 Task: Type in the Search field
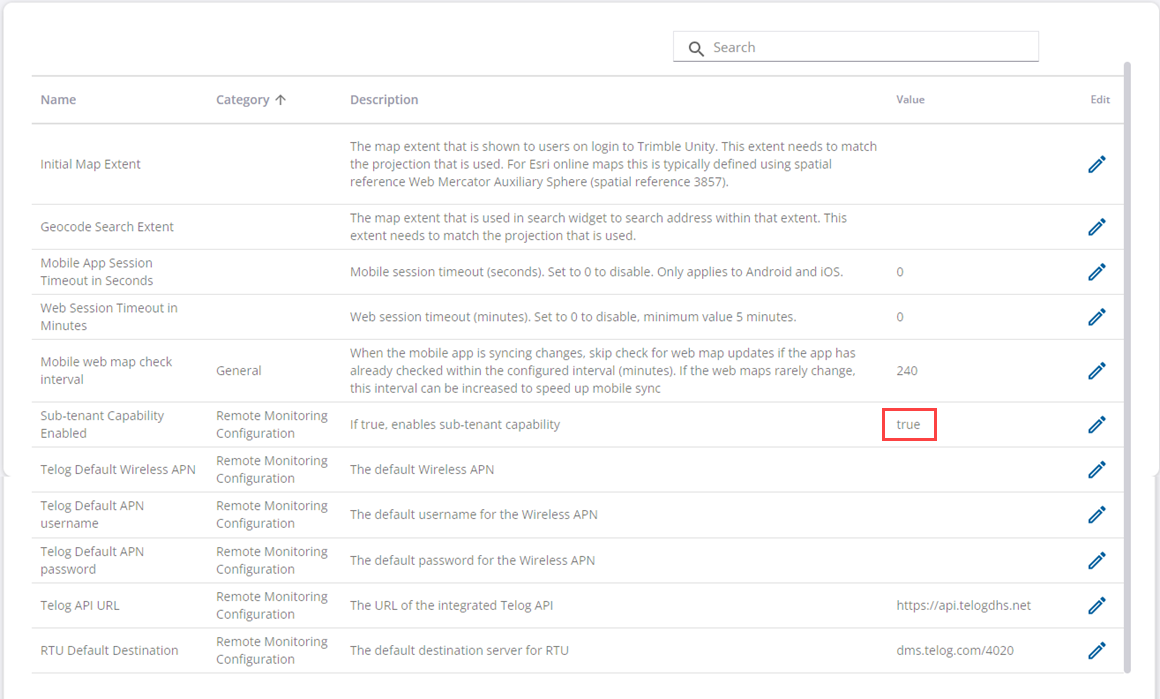[870, 48]
